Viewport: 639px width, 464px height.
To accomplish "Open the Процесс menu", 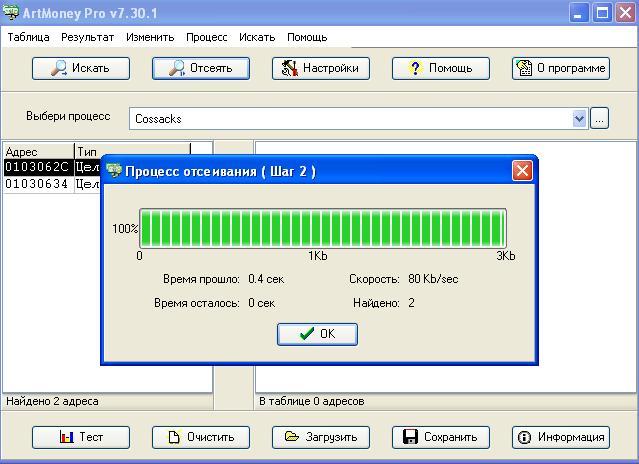I will click(x=207, y=37).
